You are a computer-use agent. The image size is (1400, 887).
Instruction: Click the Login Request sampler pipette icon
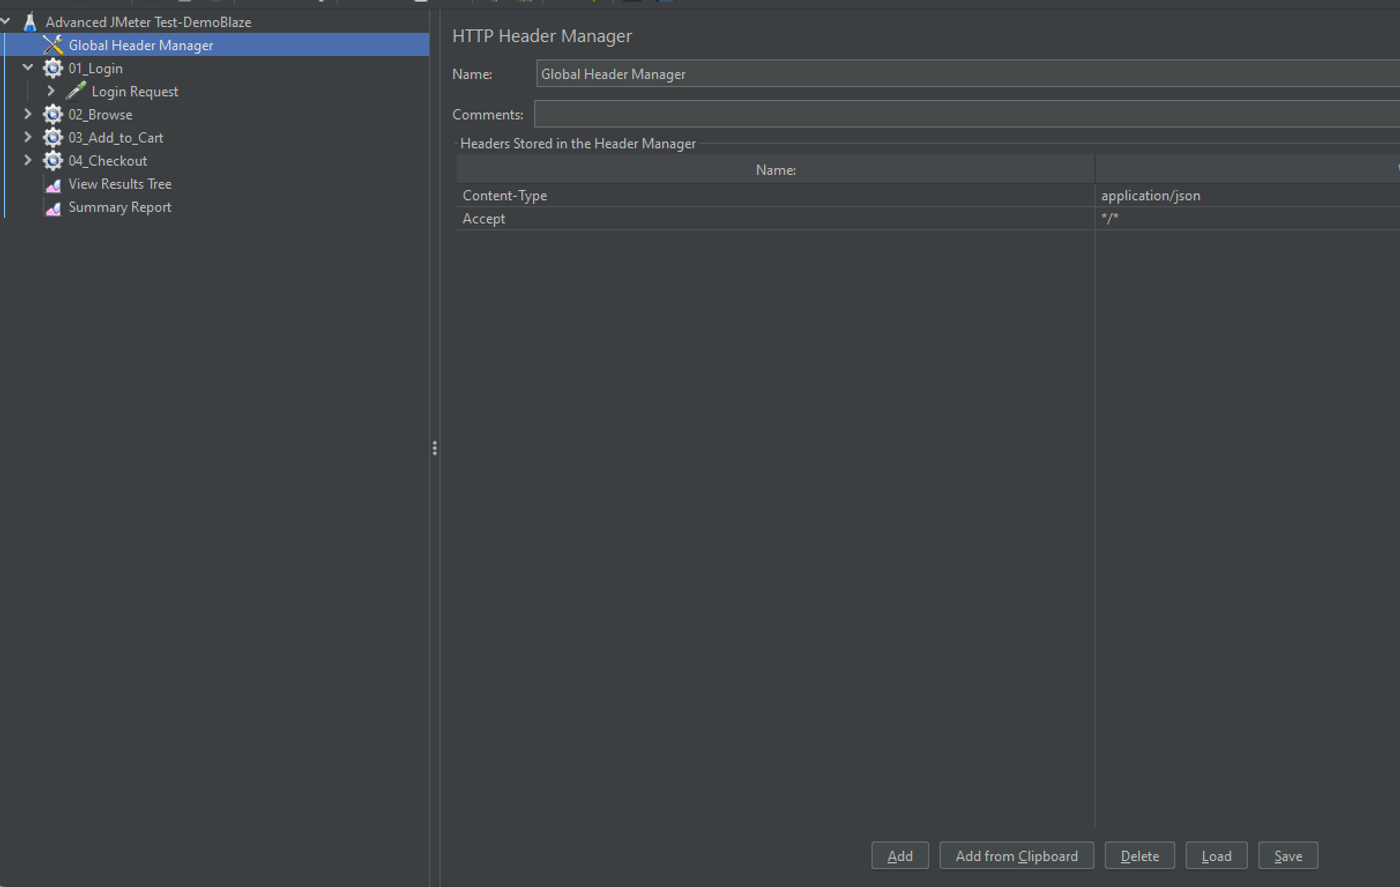pos(76,91)
